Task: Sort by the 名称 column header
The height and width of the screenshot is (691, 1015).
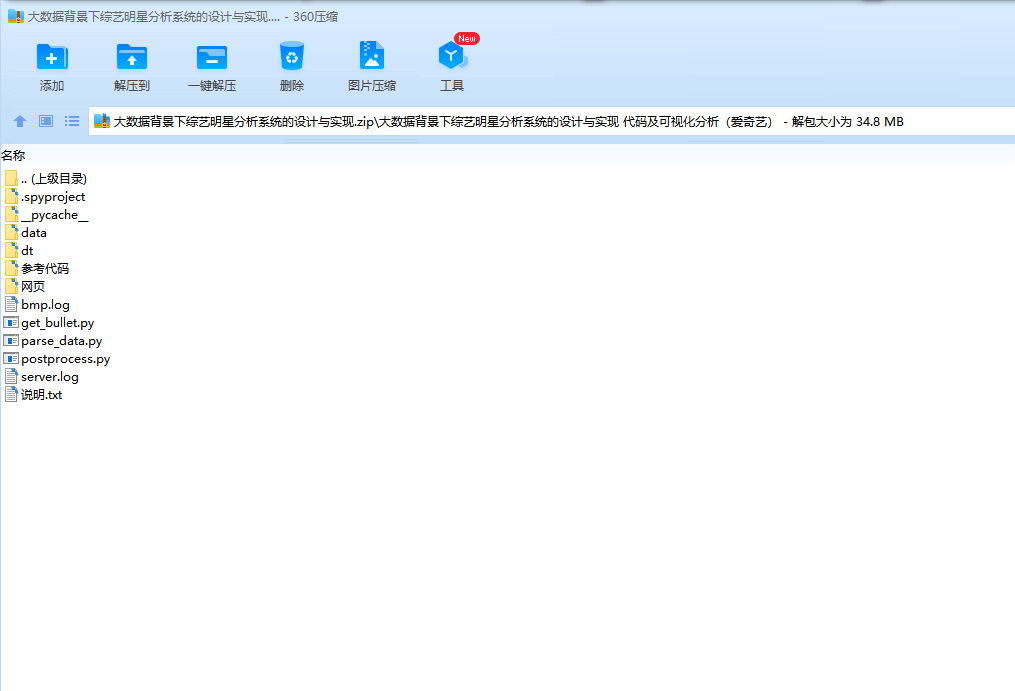Action: [x=13, y=155]
